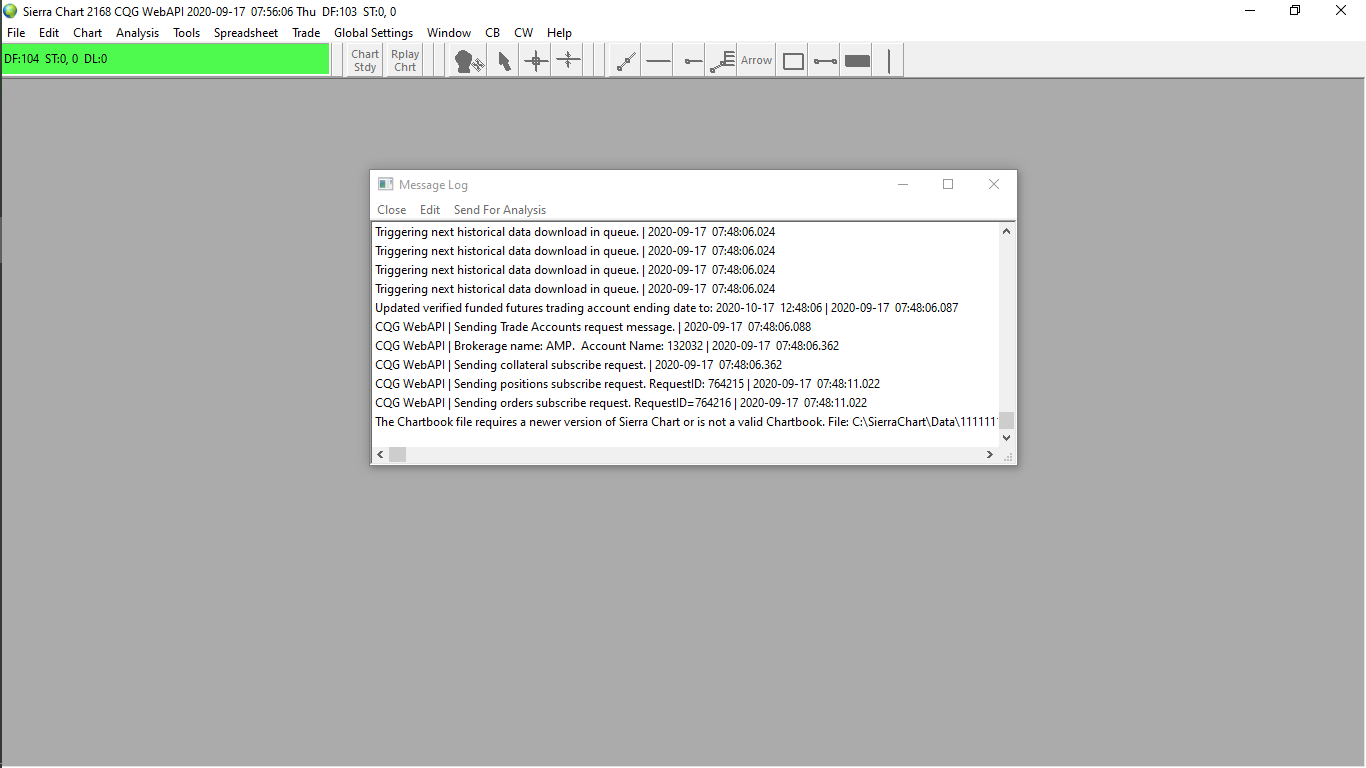Open the Chart Studies toolbar button
The height and width of the screenshot is (768, 1366).
coord(365,61)
